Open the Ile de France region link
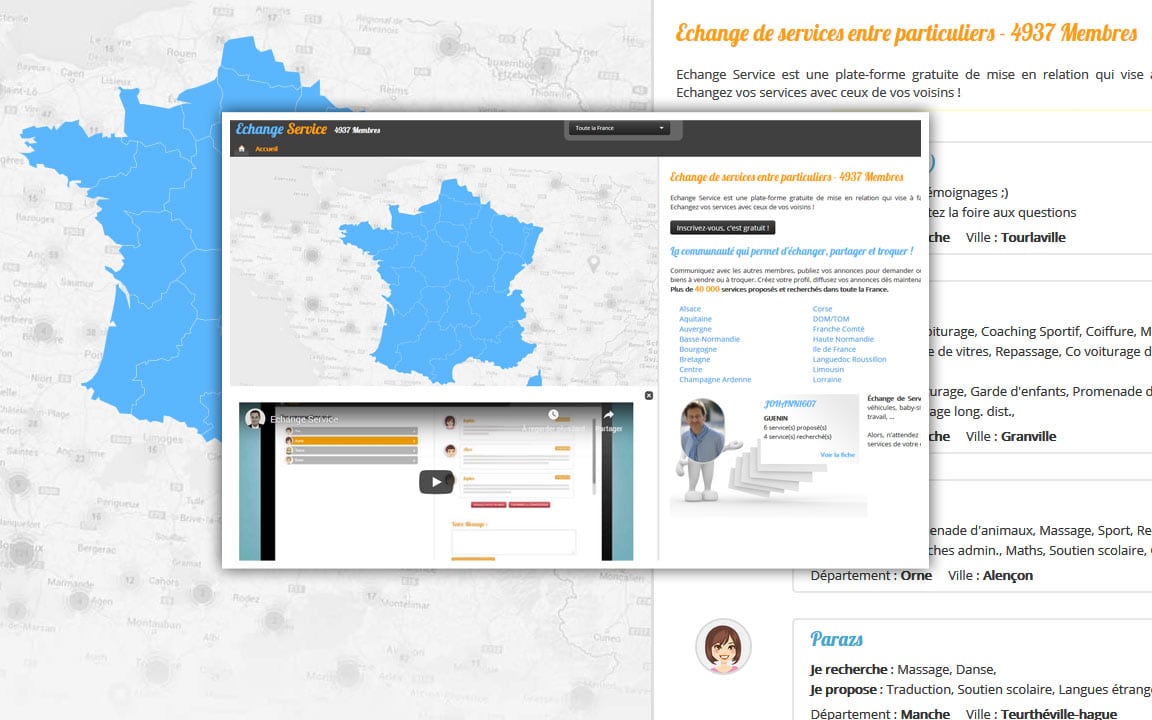This screenshot has width=1152, height=720. [x=834, y=350]
